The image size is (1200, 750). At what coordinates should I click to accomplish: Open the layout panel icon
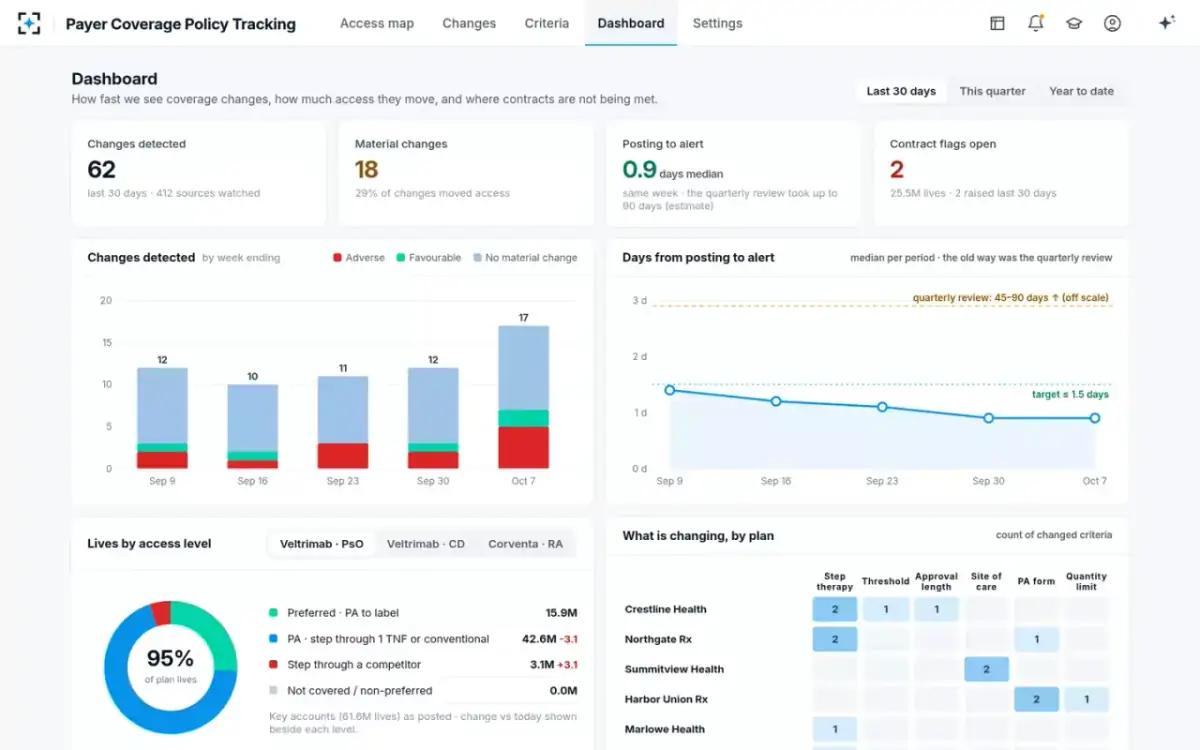point(997,23)
